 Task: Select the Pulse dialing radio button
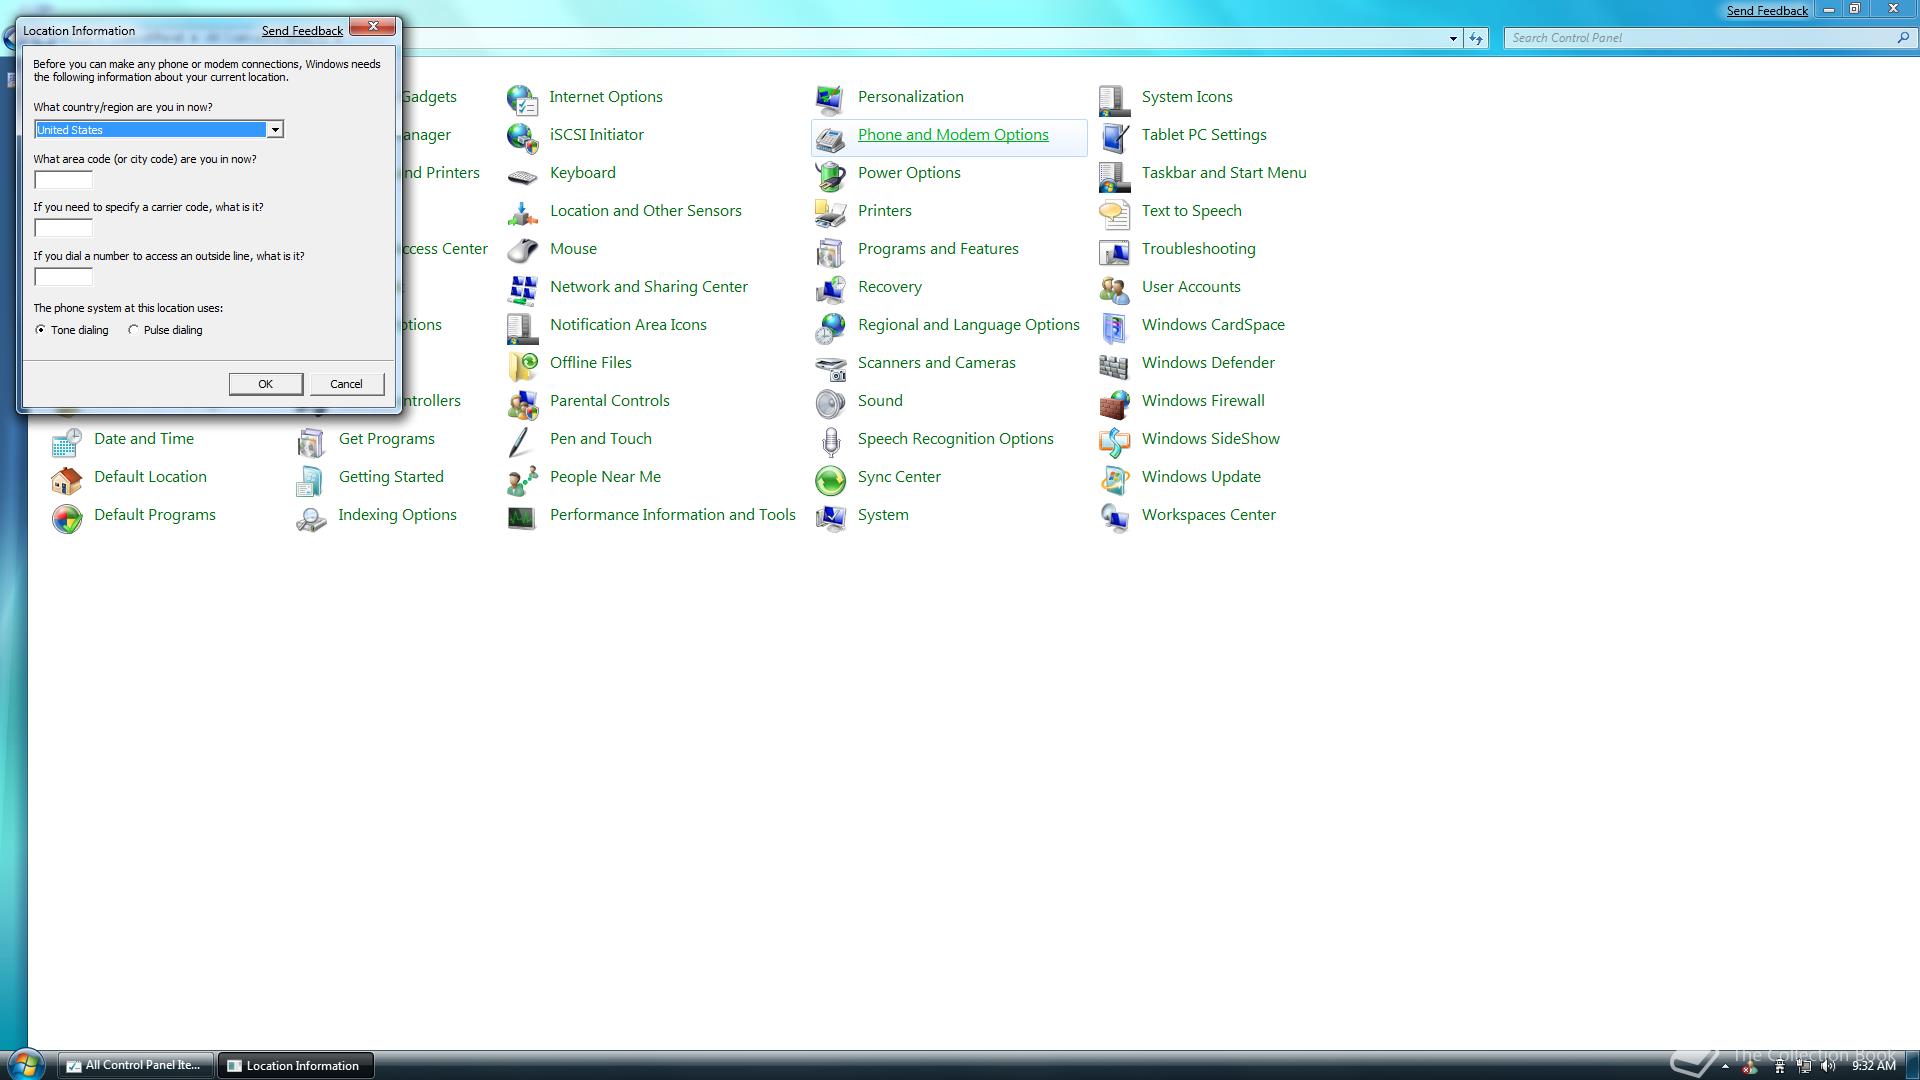click(x=133, y=330)
